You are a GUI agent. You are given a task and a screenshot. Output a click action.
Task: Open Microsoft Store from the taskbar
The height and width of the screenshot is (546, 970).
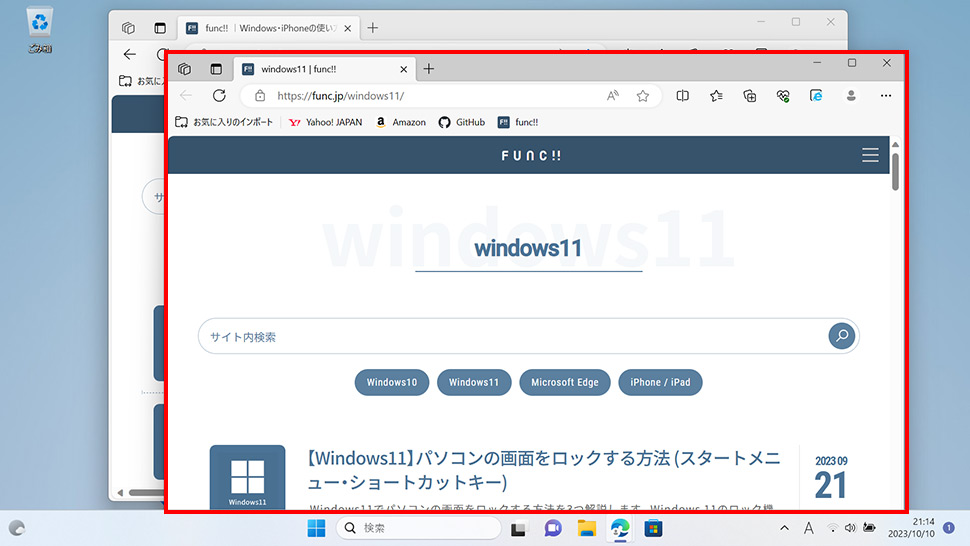(653, 528)
